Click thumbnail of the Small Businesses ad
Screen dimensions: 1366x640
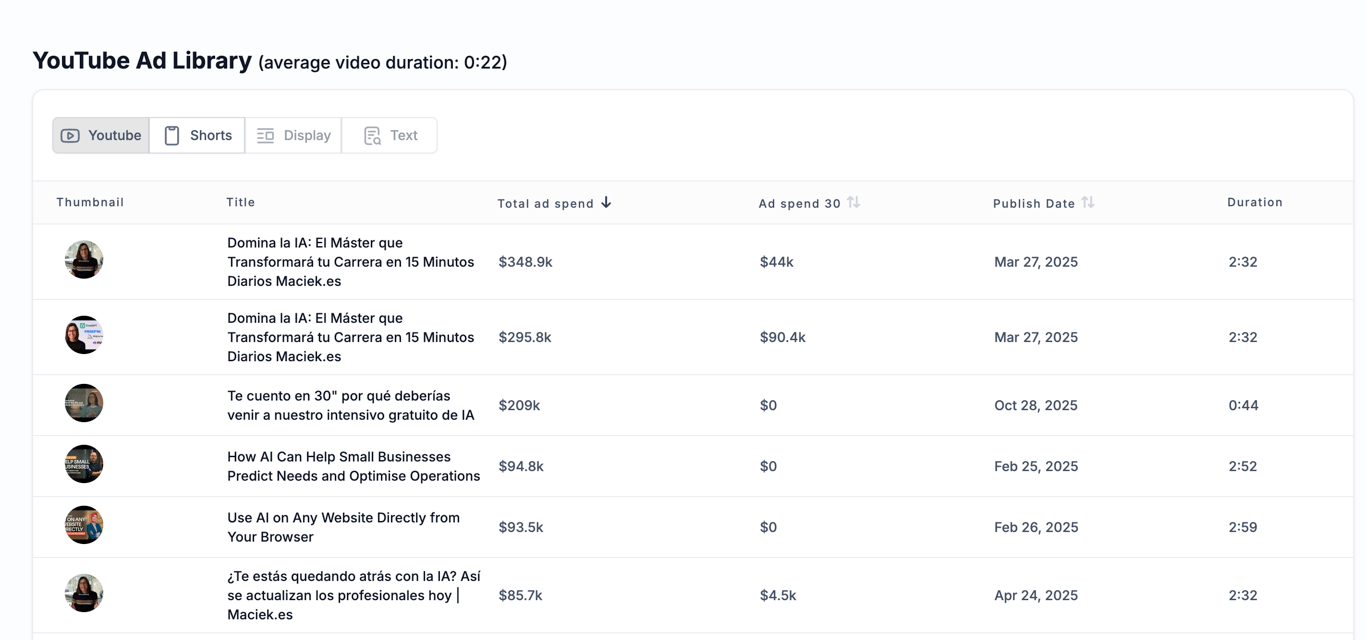[84, 464]
